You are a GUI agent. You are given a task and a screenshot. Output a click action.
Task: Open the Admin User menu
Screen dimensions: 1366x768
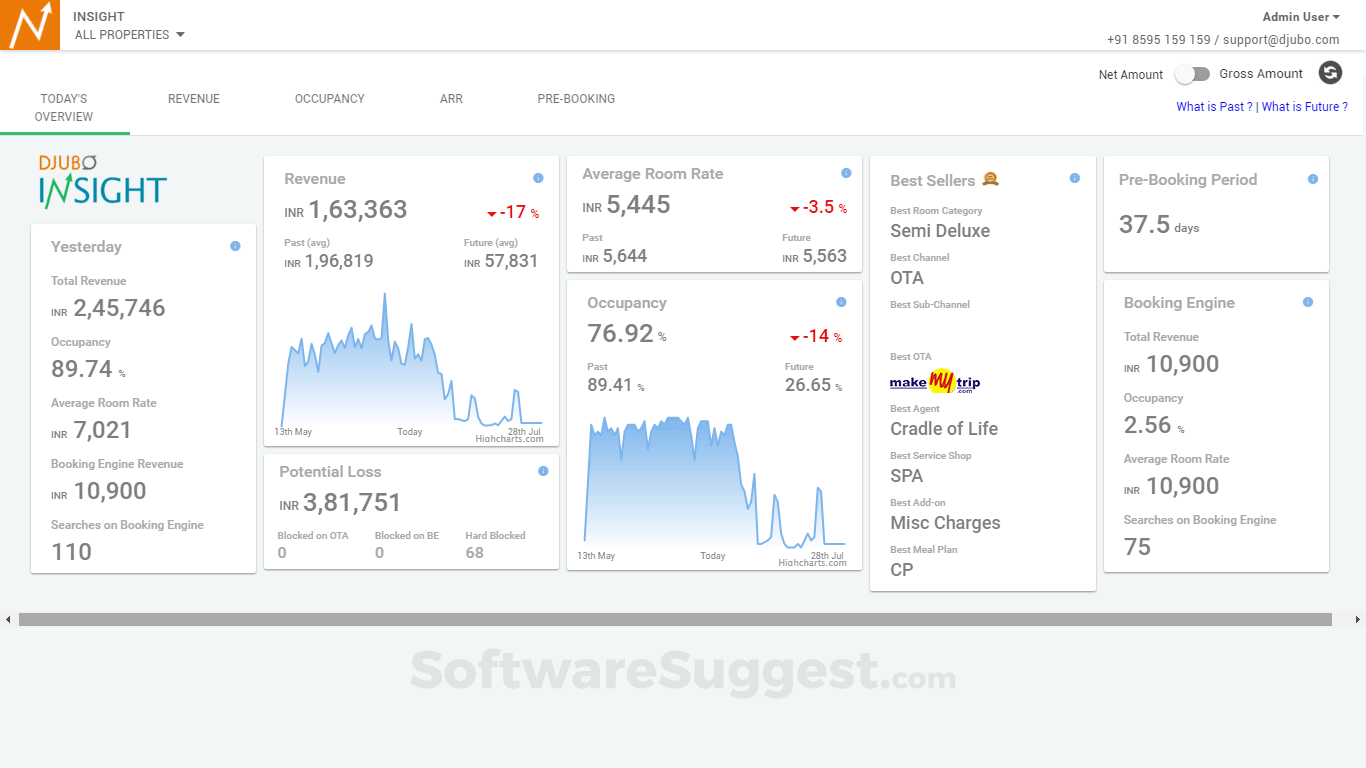click(x=1300, y=16)
